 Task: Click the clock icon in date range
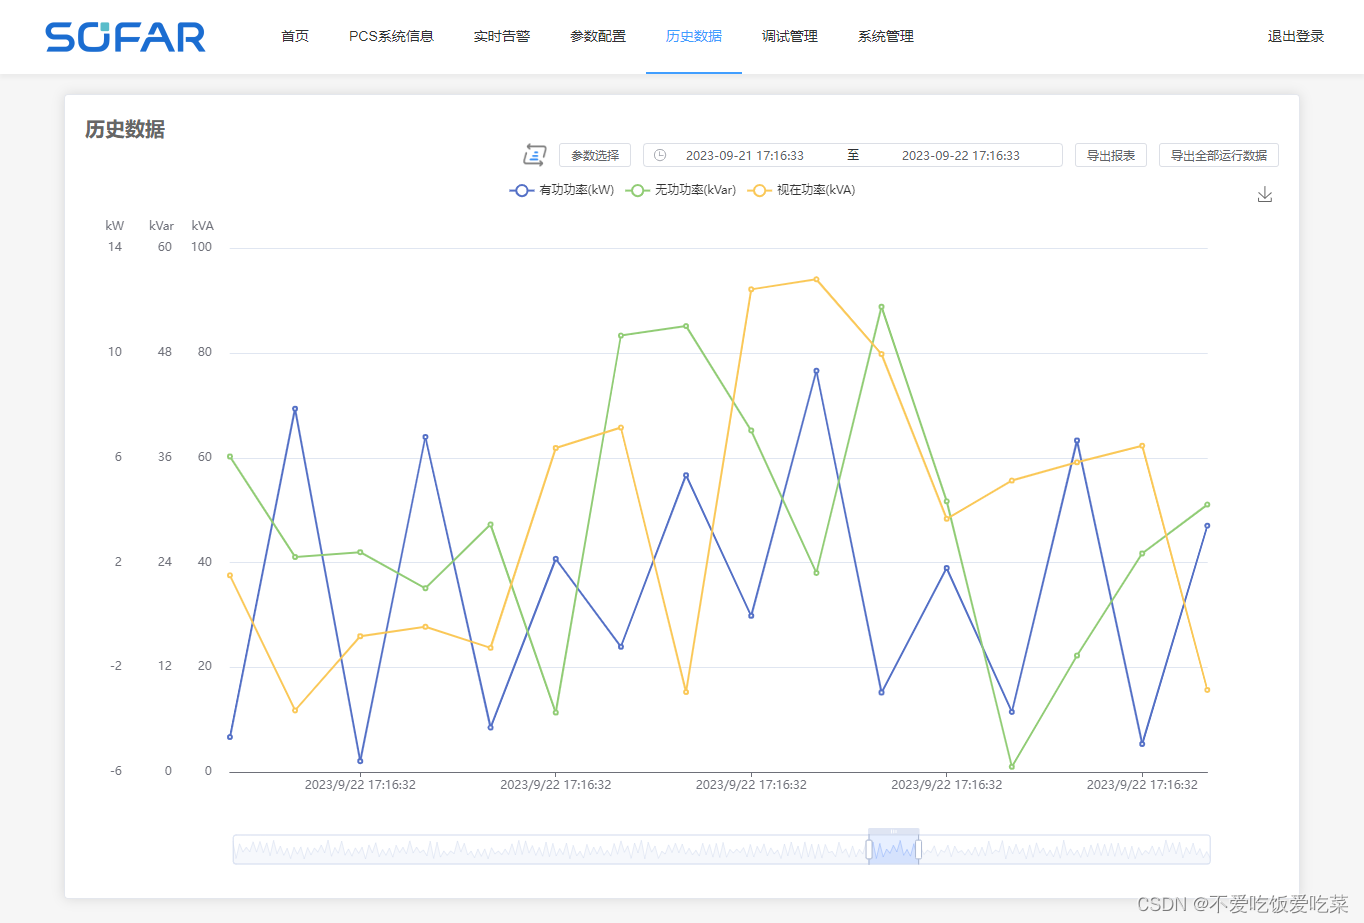(x=660, y=155)
